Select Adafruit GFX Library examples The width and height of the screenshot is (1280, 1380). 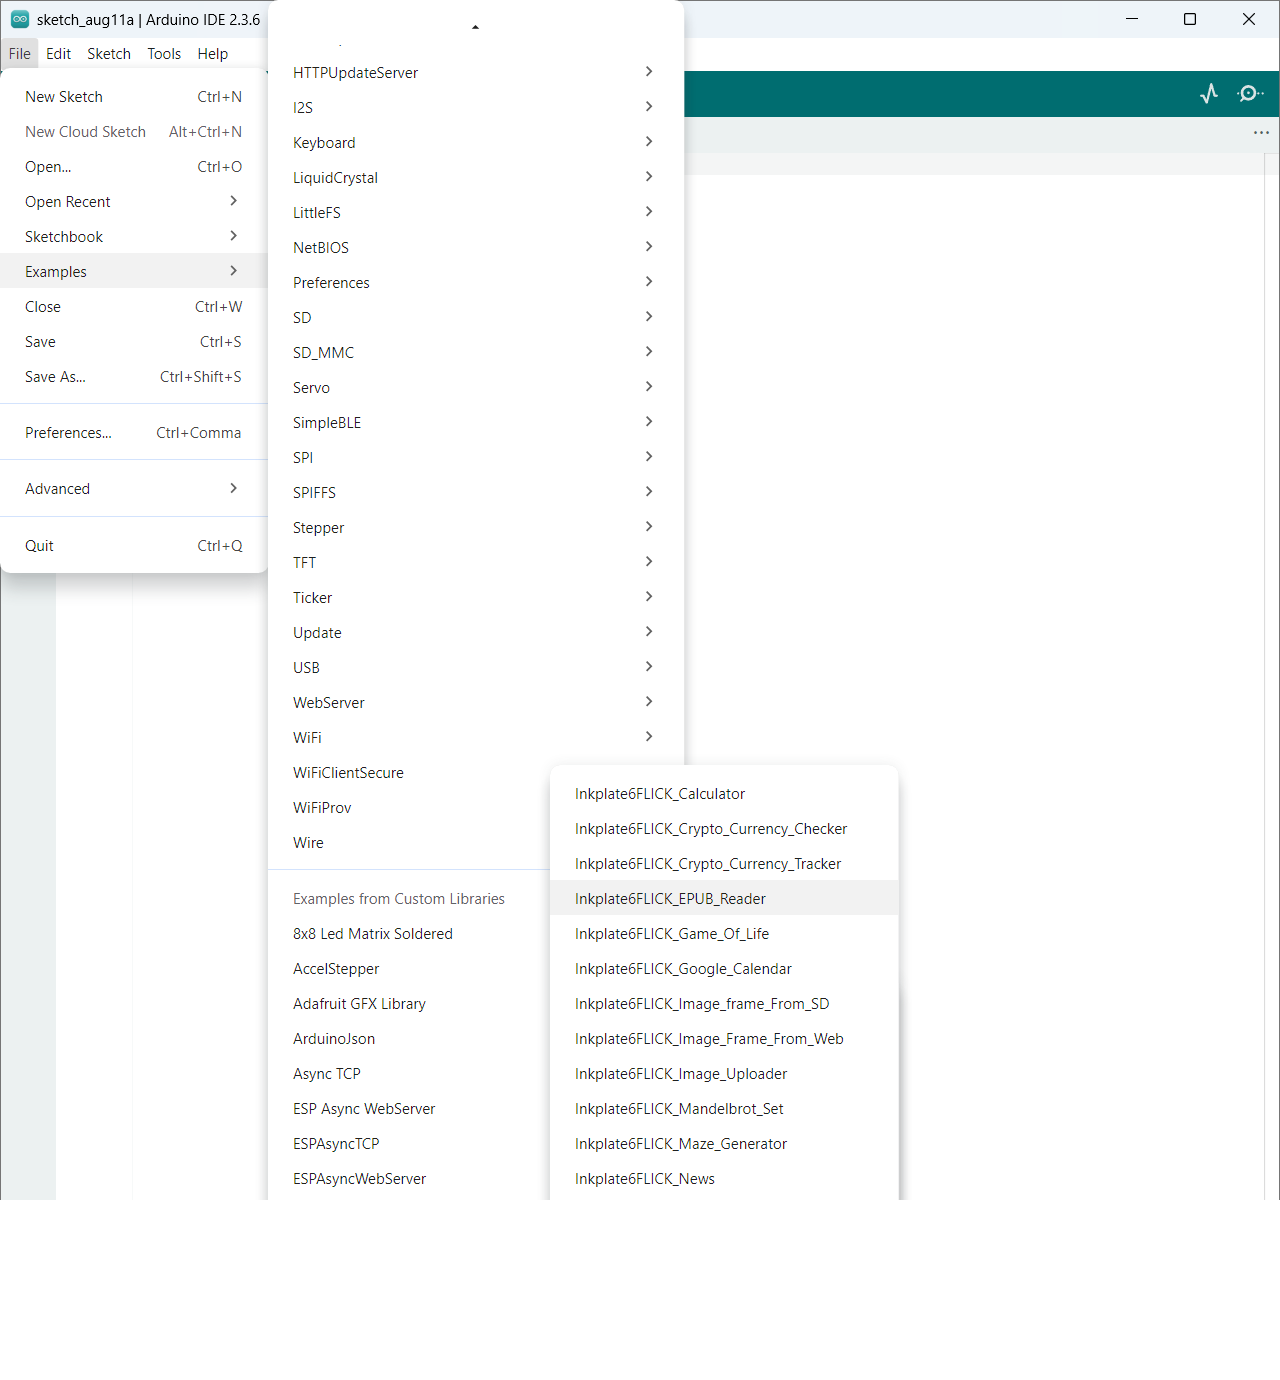359,1004
